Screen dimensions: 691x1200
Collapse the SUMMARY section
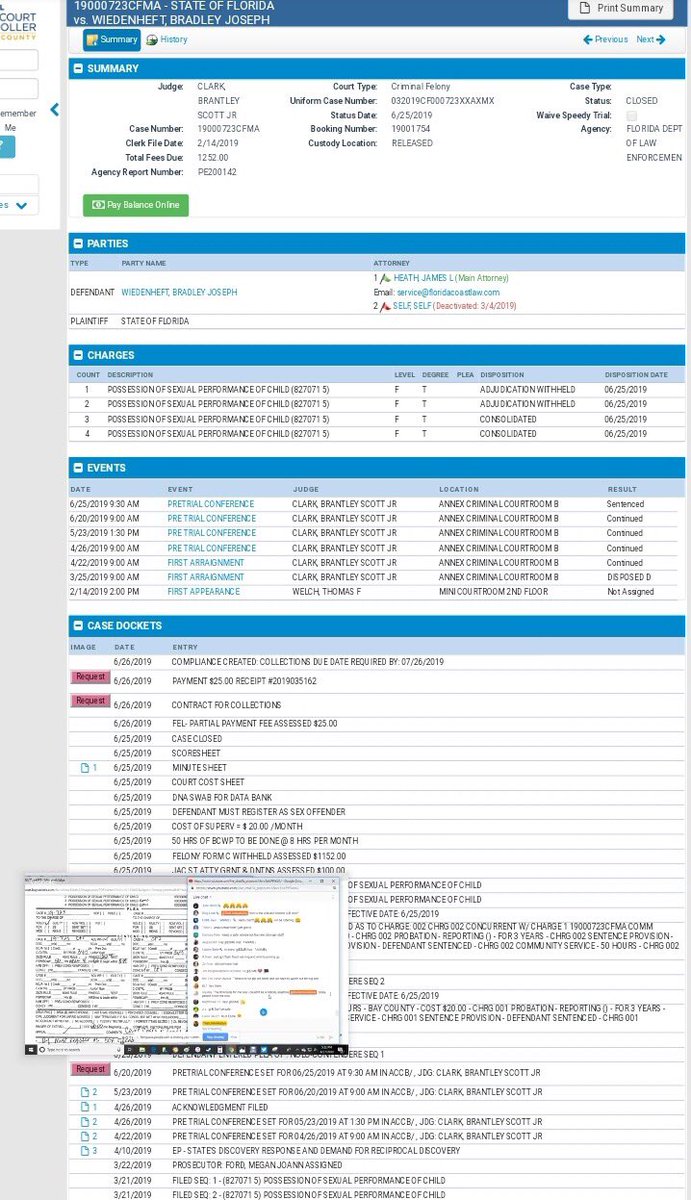tap(78, 69)
